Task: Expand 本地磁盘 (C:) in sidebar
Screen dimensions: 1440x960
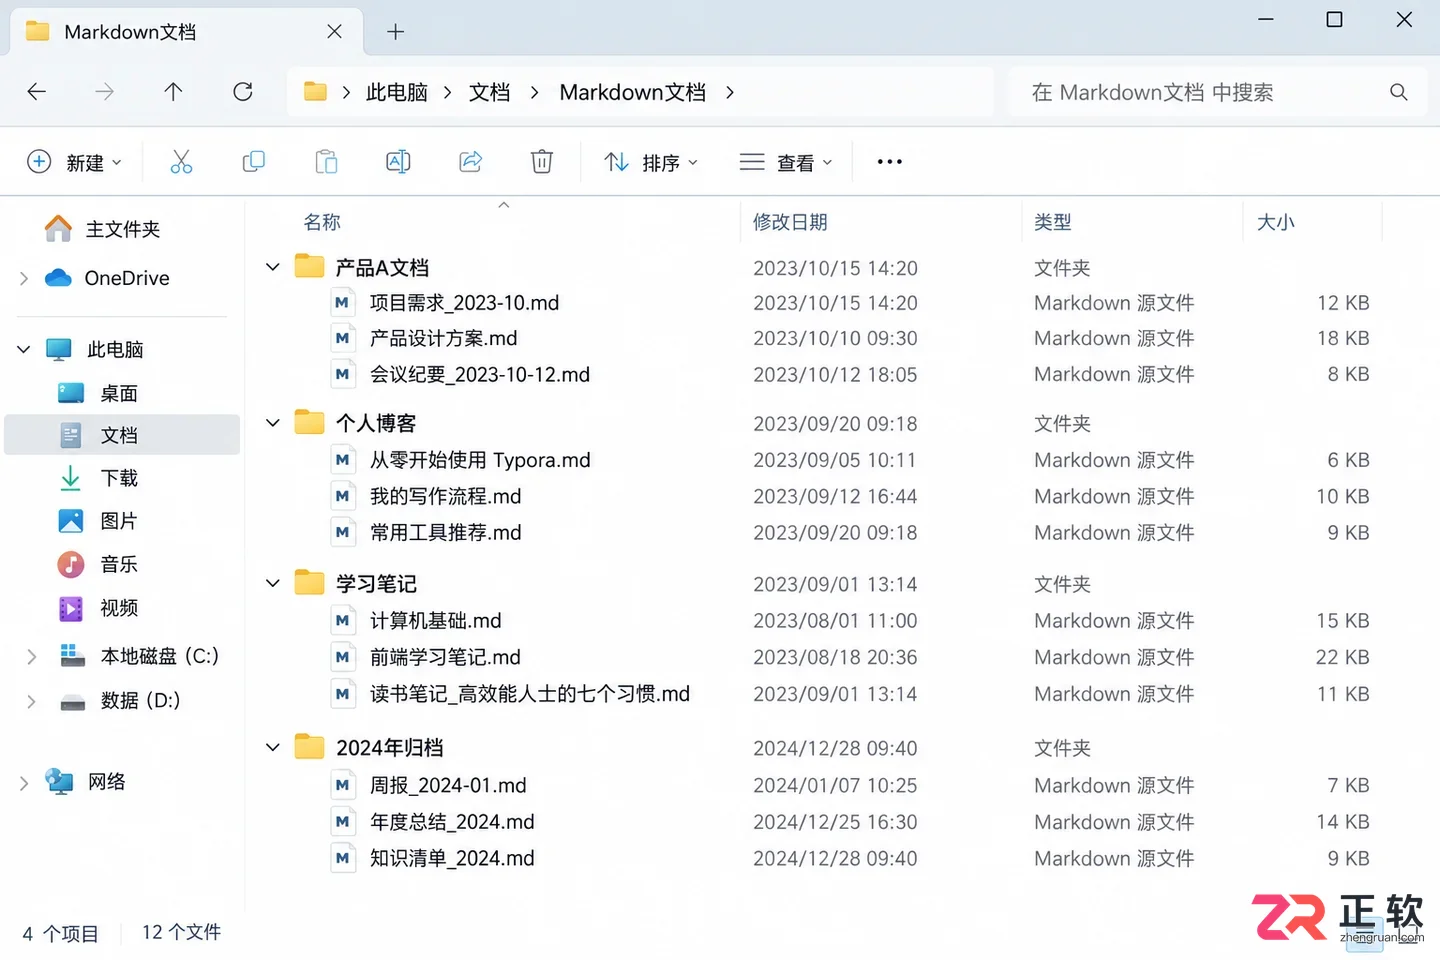Action: [x=31, y=657]
